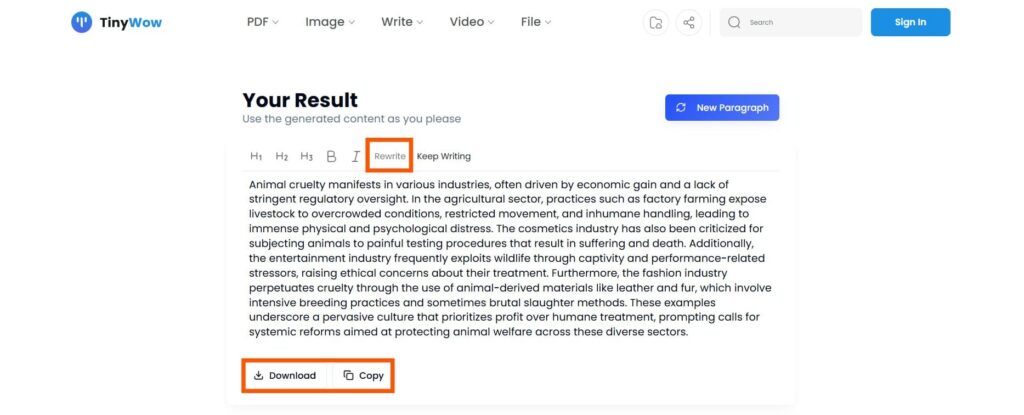Image resolution: width=1024 pixels, height=415 pixels.
Task: Open the folder files icon in header
Action: click(x=656, y=22)
